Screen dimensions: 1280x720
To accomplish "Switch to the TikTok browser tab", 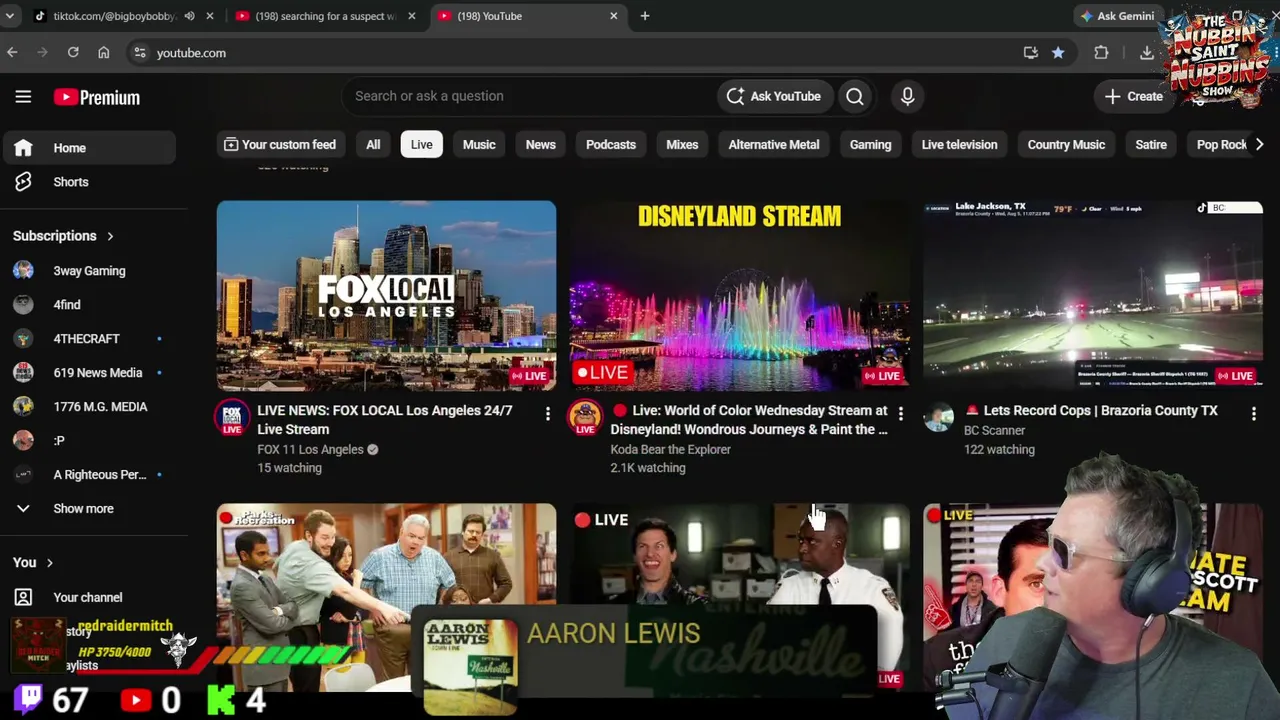I will click(114, 16).
